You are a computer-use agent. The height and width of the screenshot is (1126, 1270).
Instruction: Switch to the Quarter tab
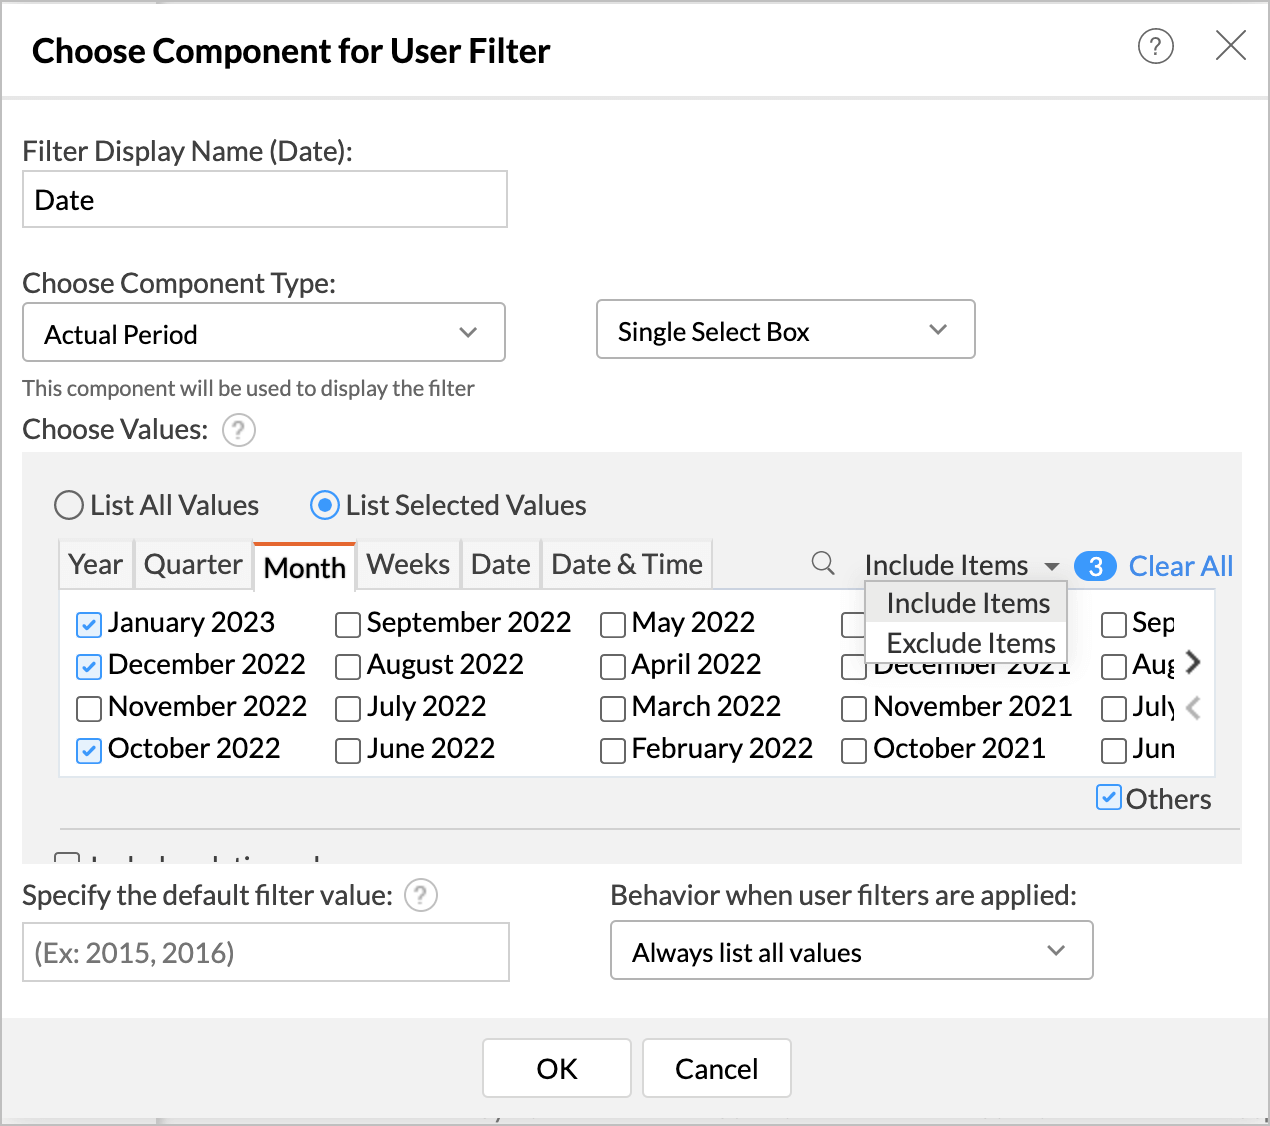pyautogui.click(x=193, y=565)
